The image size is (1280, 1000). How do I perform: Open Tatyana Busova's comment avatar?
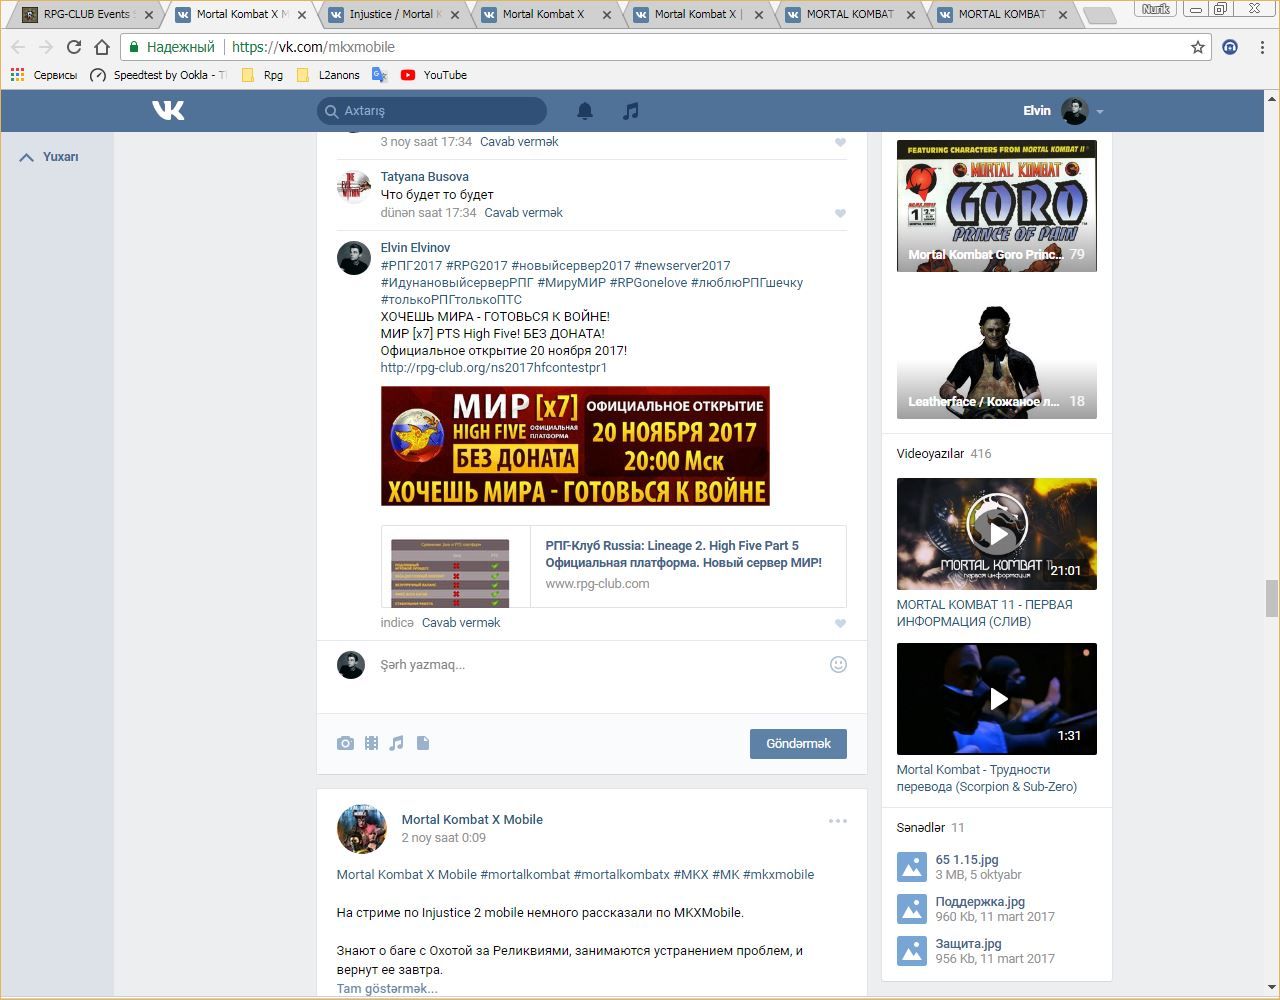click(x=354, y=187)
